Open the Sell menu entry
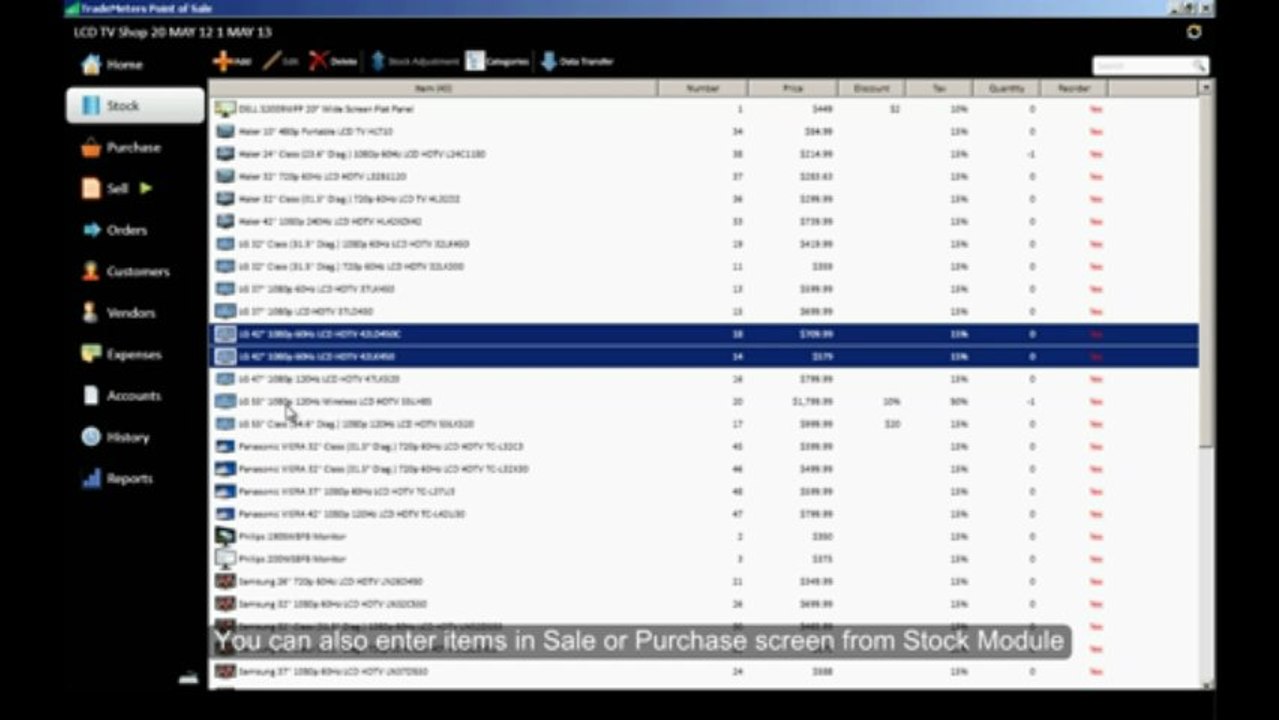The image size is (1279, 720). point(105,189)
